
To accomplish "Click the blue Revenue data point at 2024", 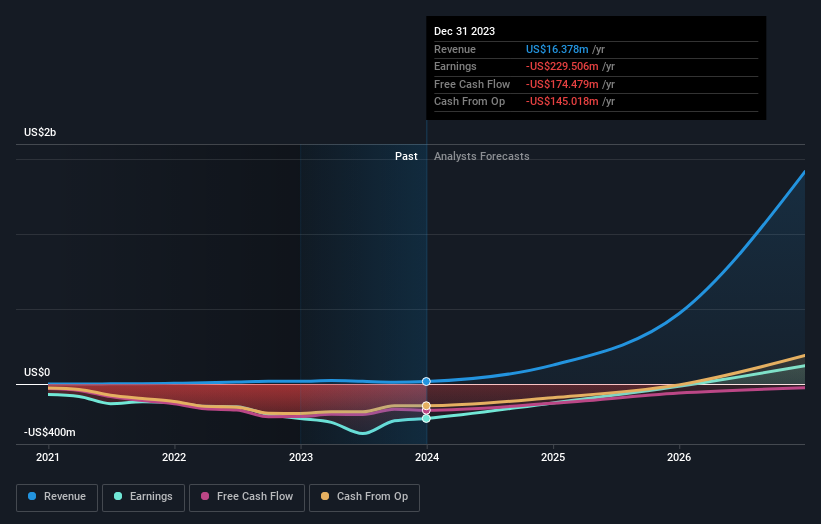I will coord(426,382).
